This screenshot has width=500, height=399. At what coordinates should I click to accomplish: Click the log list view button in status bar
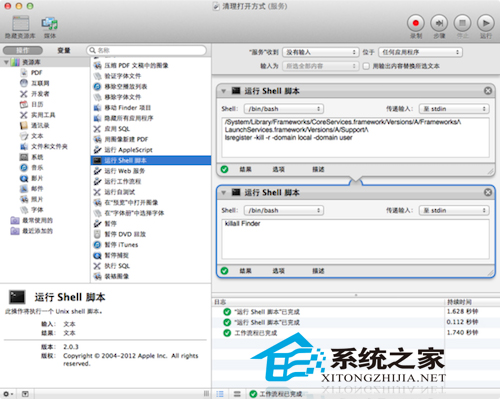pyautogui.click(x=220, y=394)
